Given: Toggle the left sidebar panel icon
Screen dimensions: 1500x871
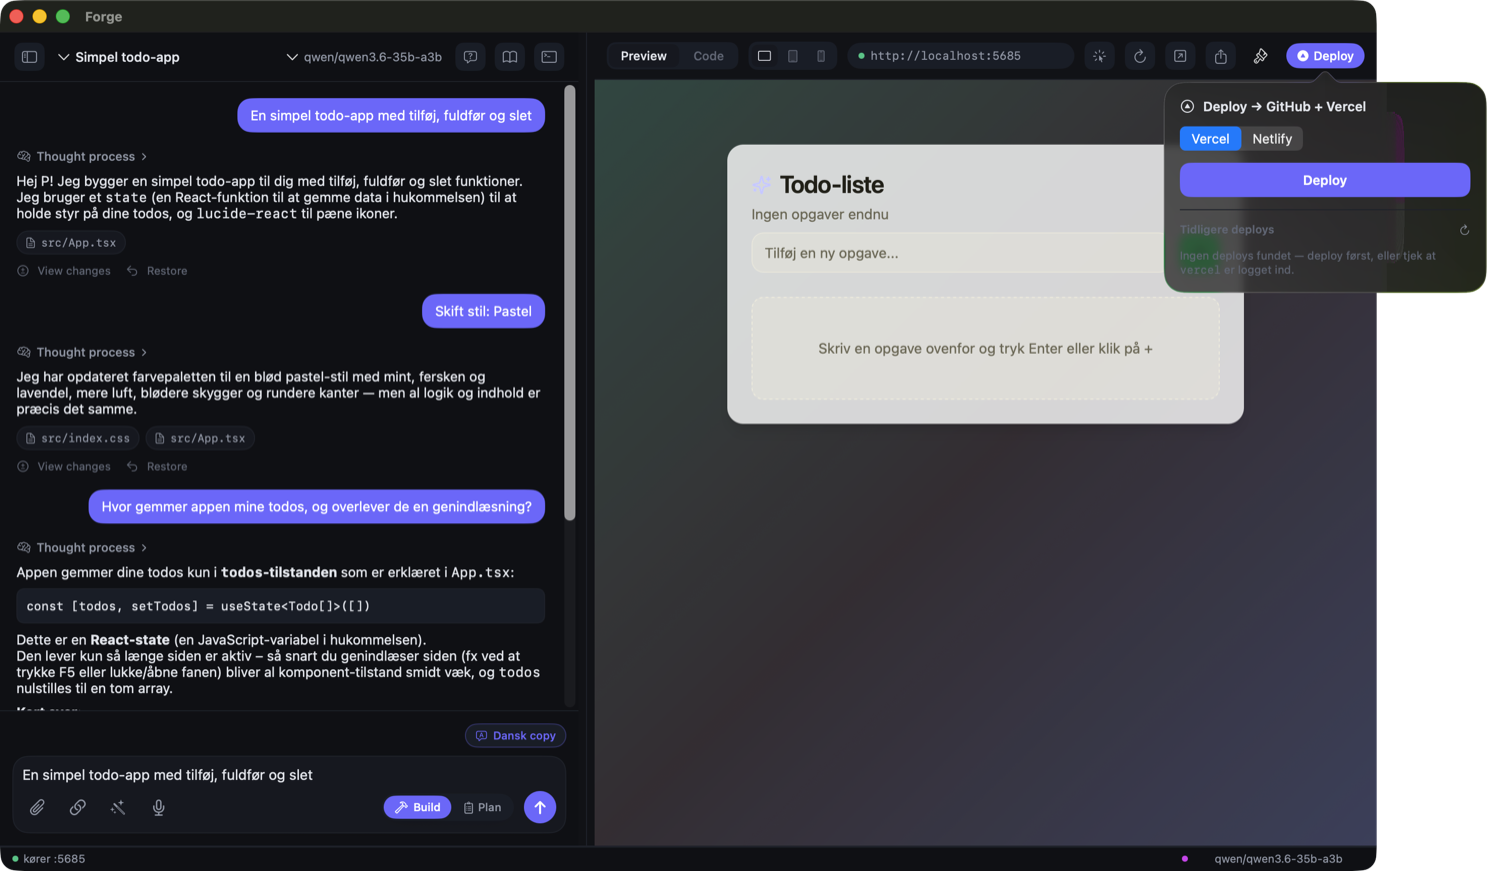Looking at the screenshot, I should 29,57.
